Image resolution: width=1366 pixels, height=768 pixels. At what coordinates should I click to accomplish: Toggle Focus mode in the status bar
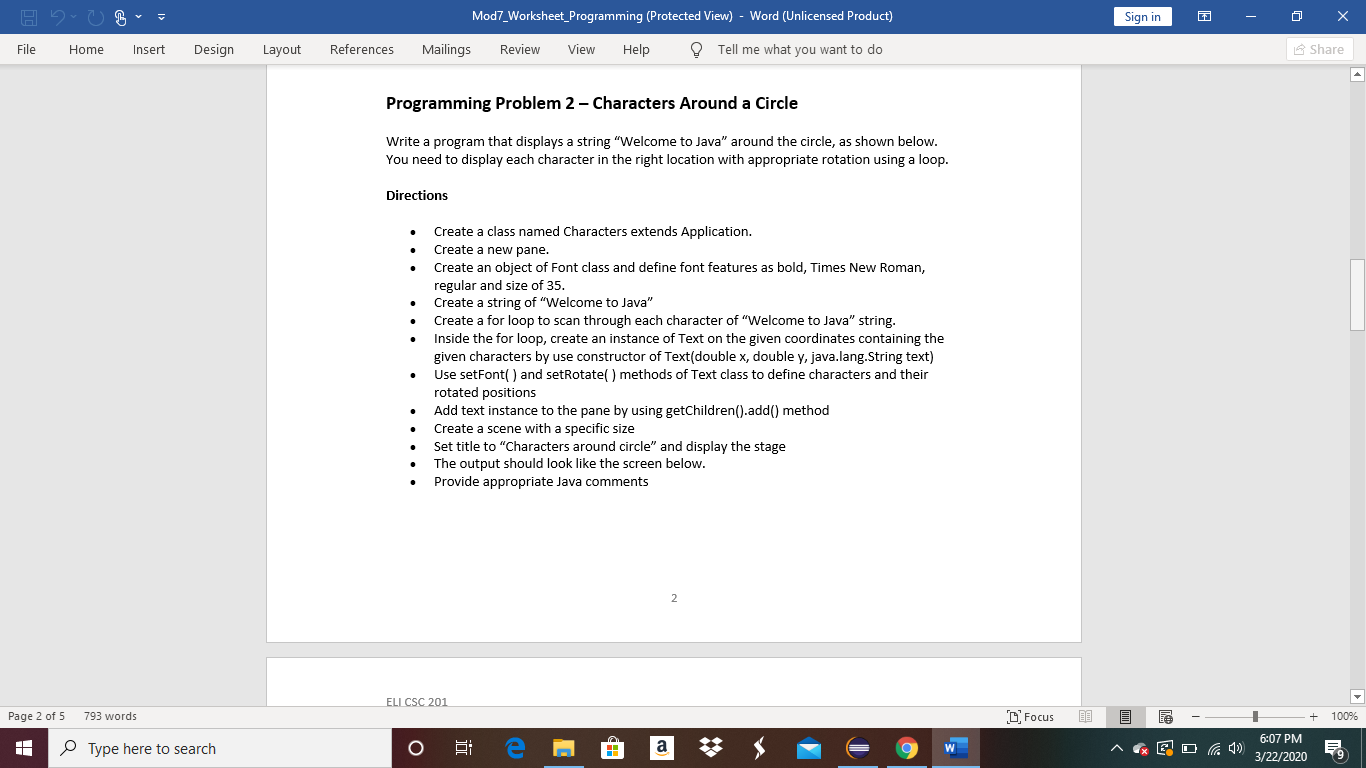[1029, 716]
